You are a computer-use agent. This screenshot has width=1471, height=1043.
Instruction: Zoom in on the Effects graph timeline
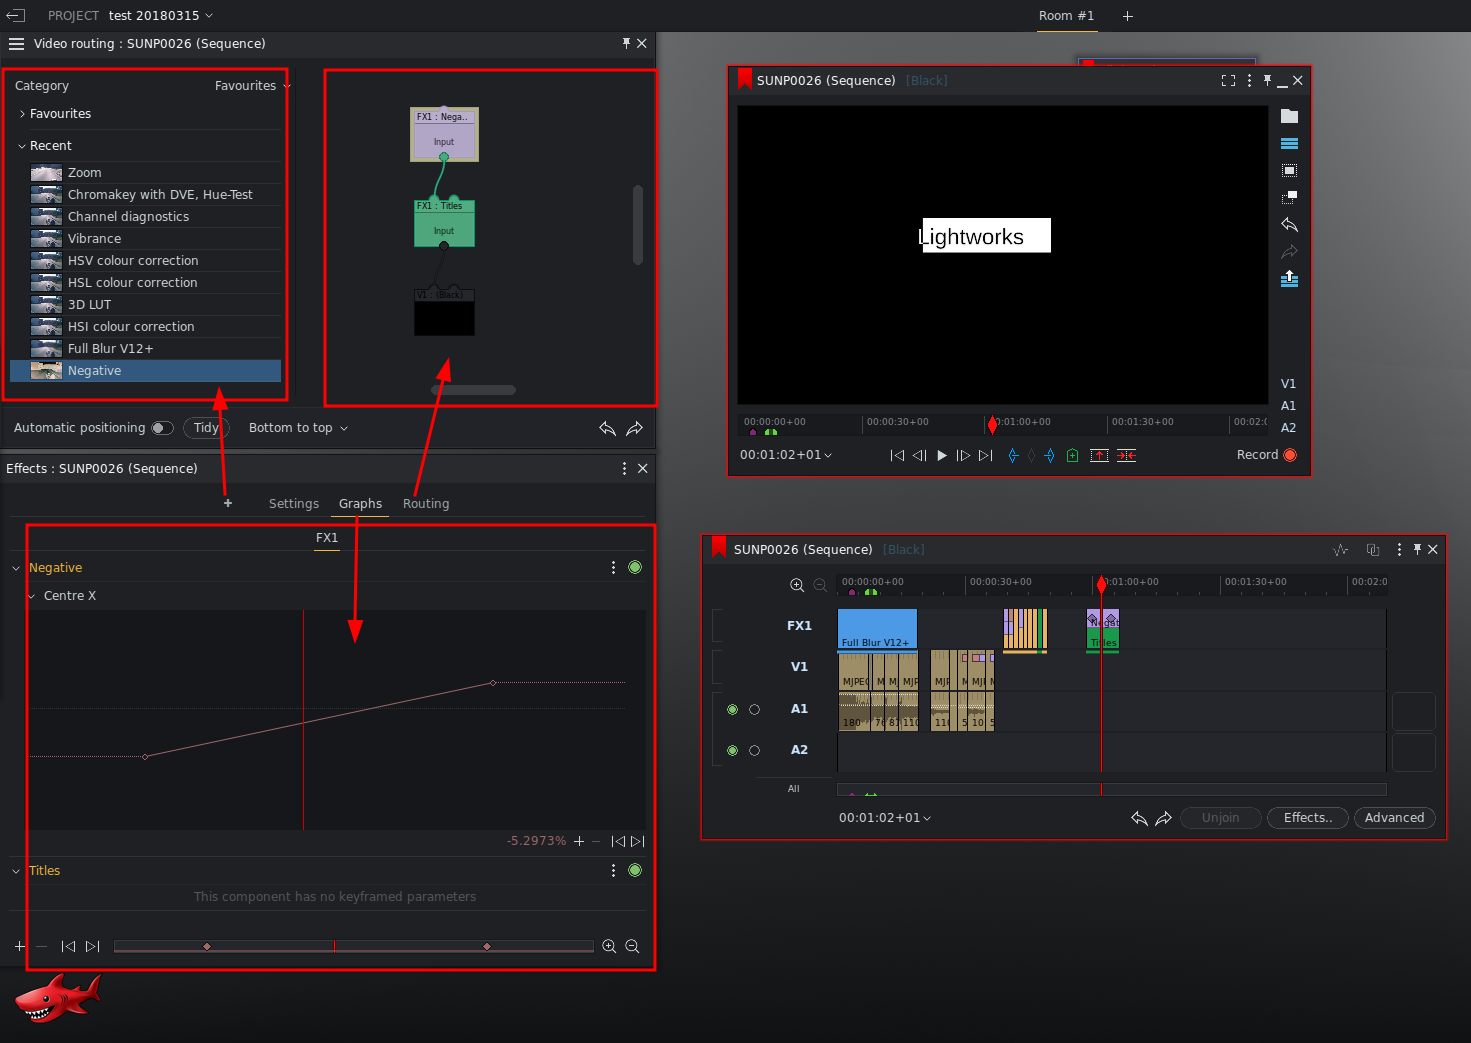(x=609, y=946)
